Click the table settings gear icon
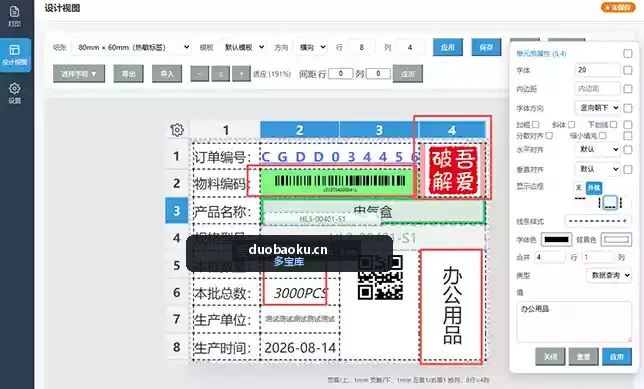 (x=177, y=130)
